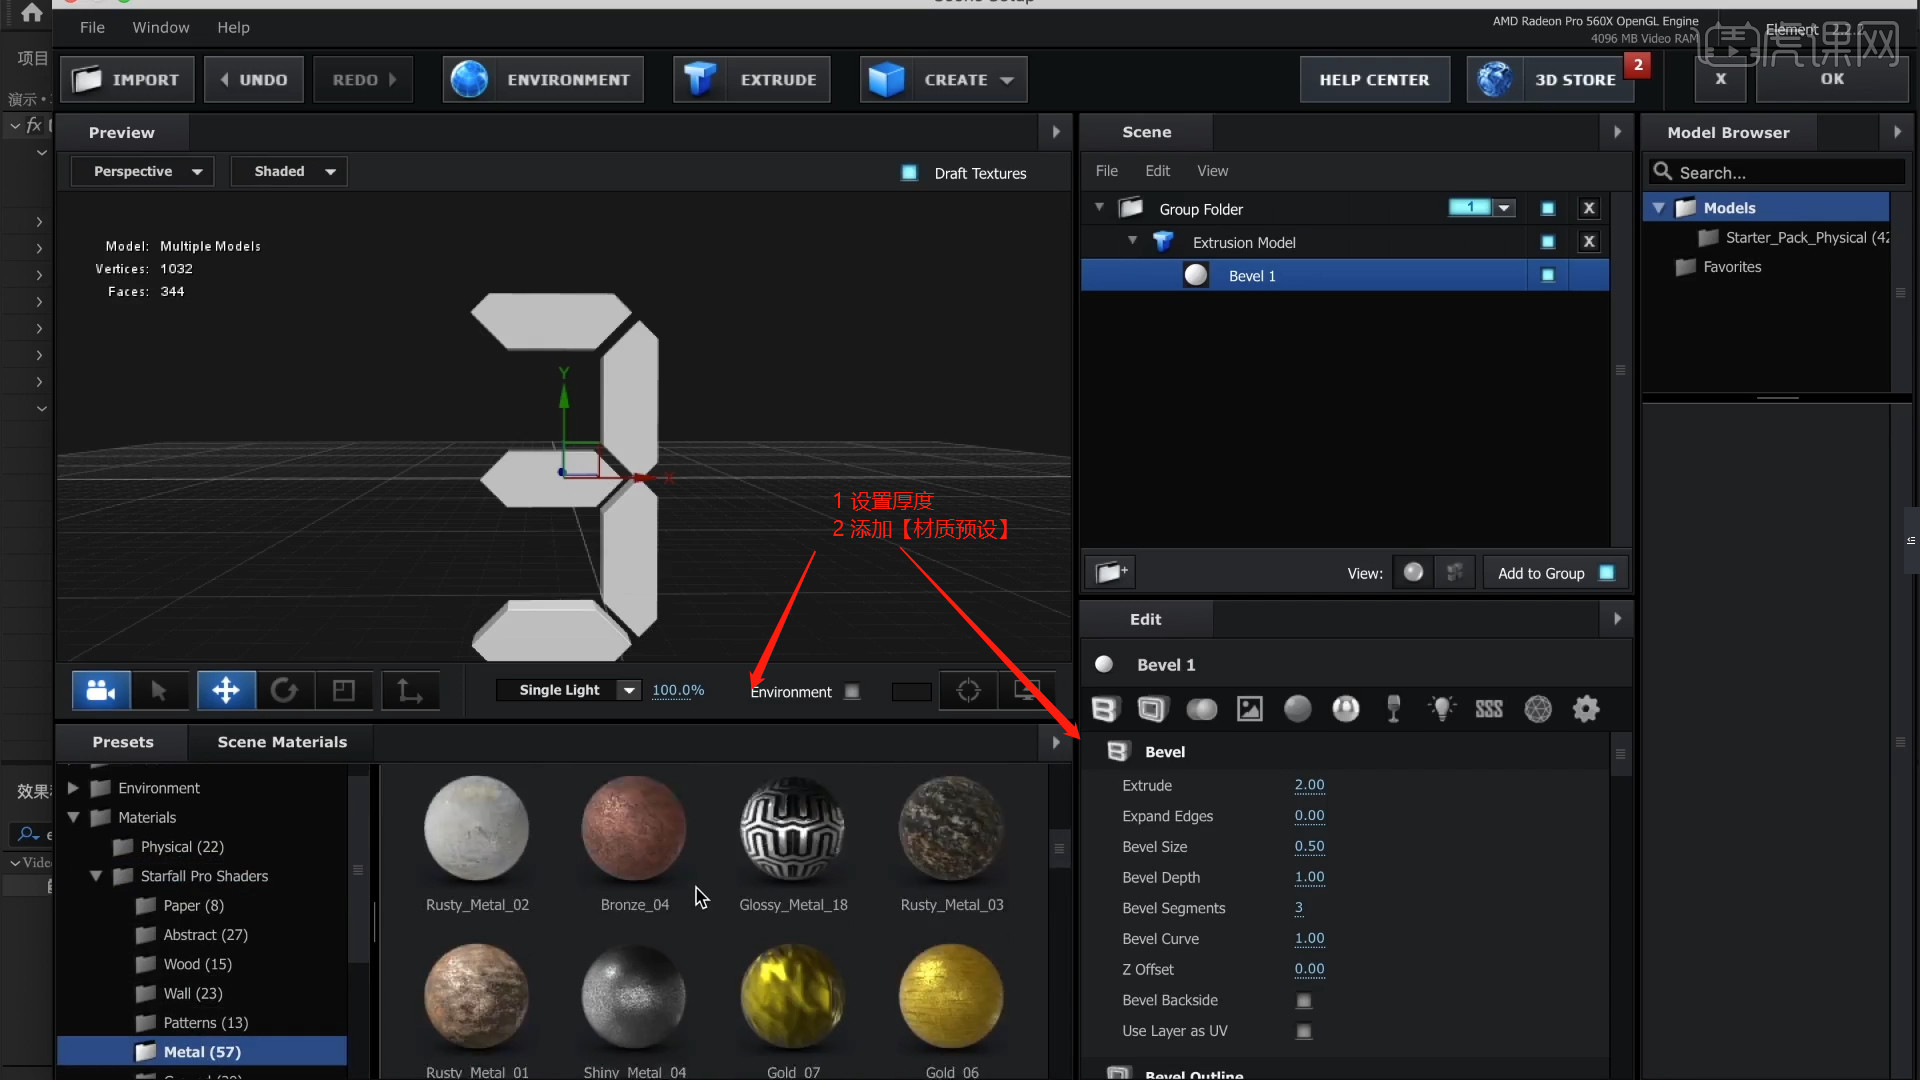Enable Use Layer as UV checkbox

1304,1031
